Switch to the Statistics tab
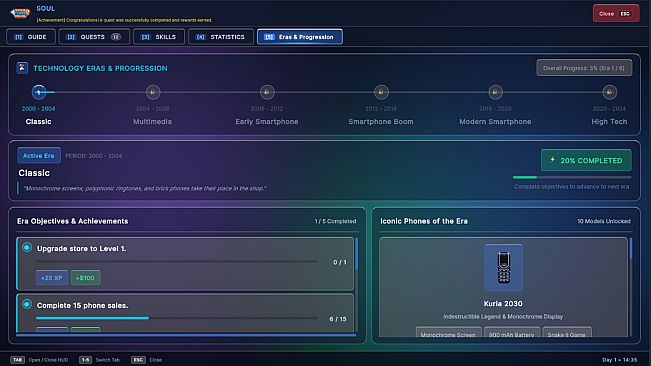The height and width of the screenshot is (366, 651). pyautogui.click(x=221, y=37)
